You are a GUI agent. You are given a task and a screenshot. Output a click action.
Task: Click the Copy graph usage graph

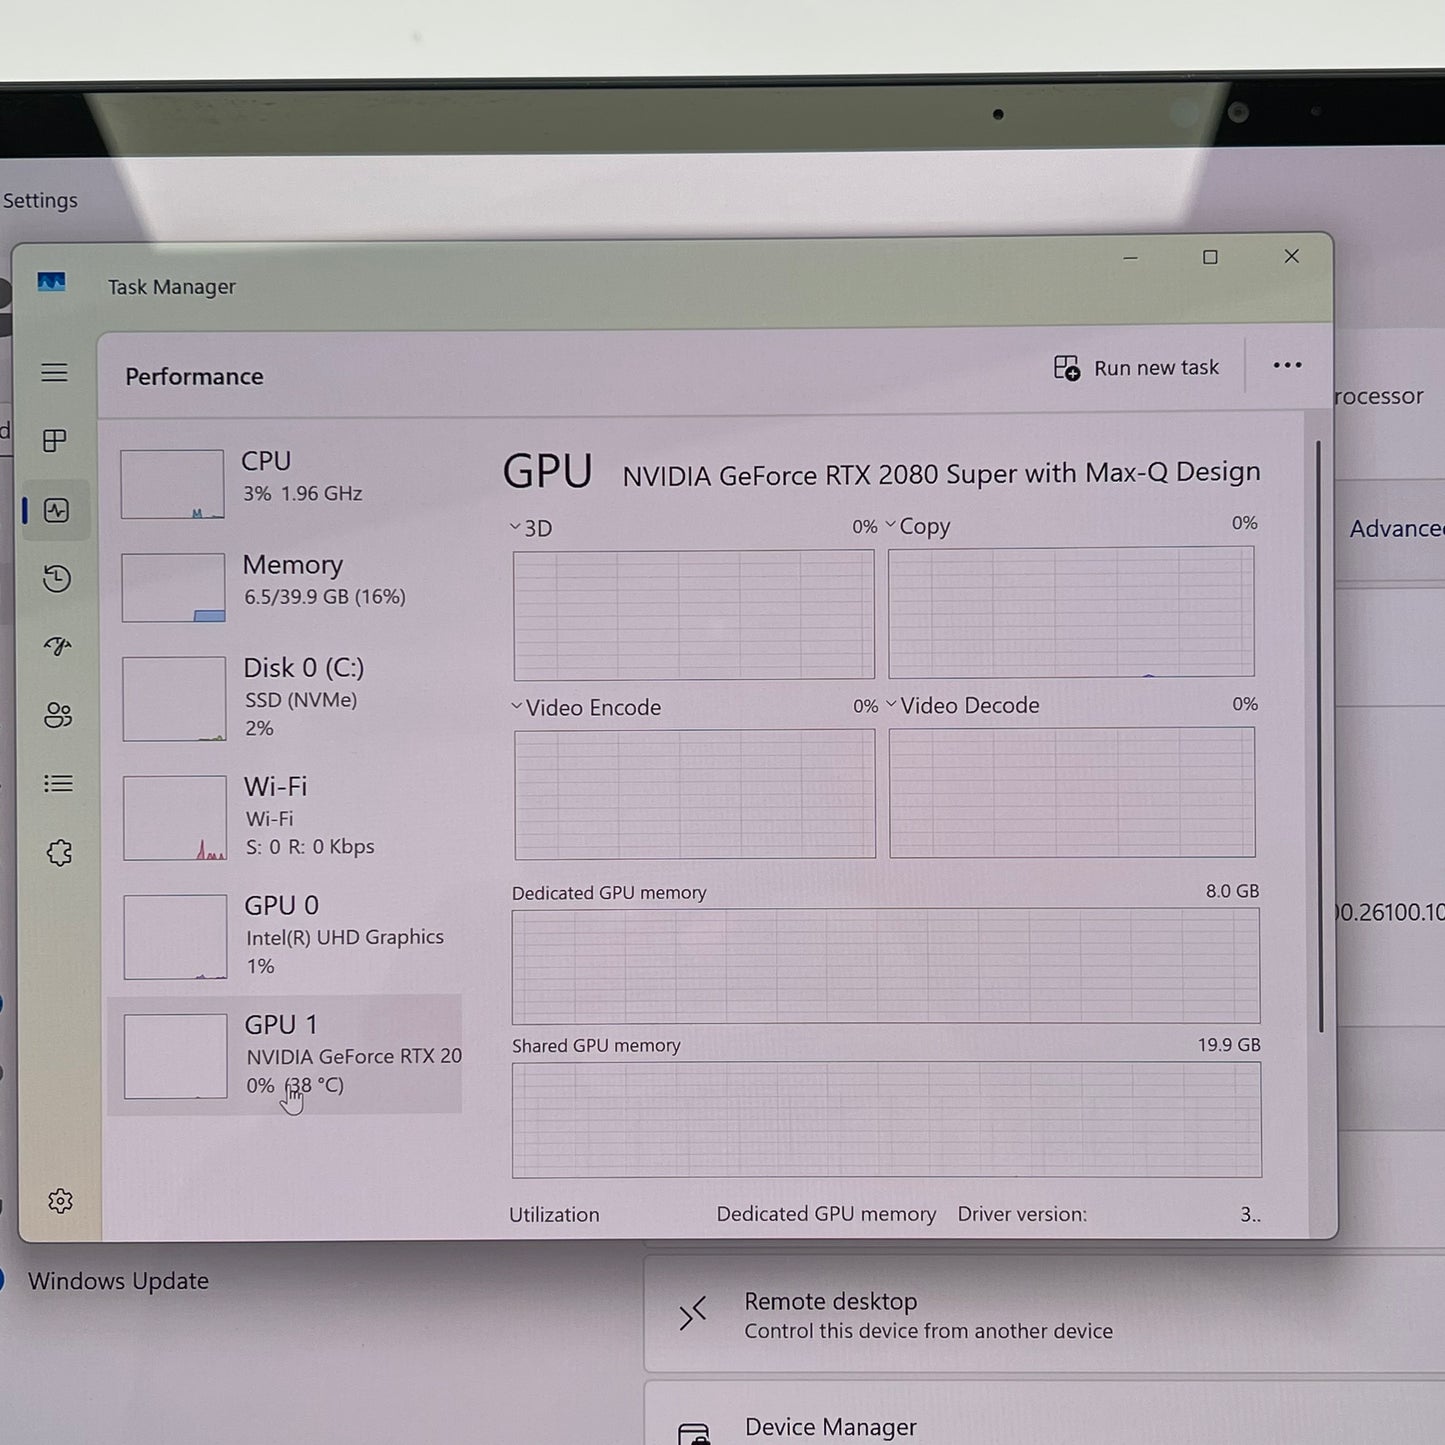click(x=1071, y=612)
